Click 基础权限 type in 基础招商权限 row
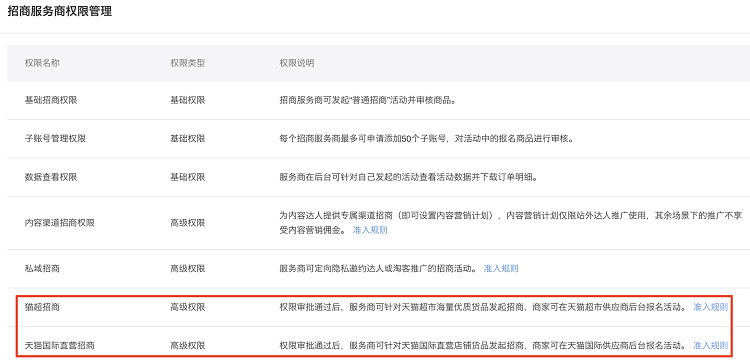750x361 pixels. click(188, 100)
